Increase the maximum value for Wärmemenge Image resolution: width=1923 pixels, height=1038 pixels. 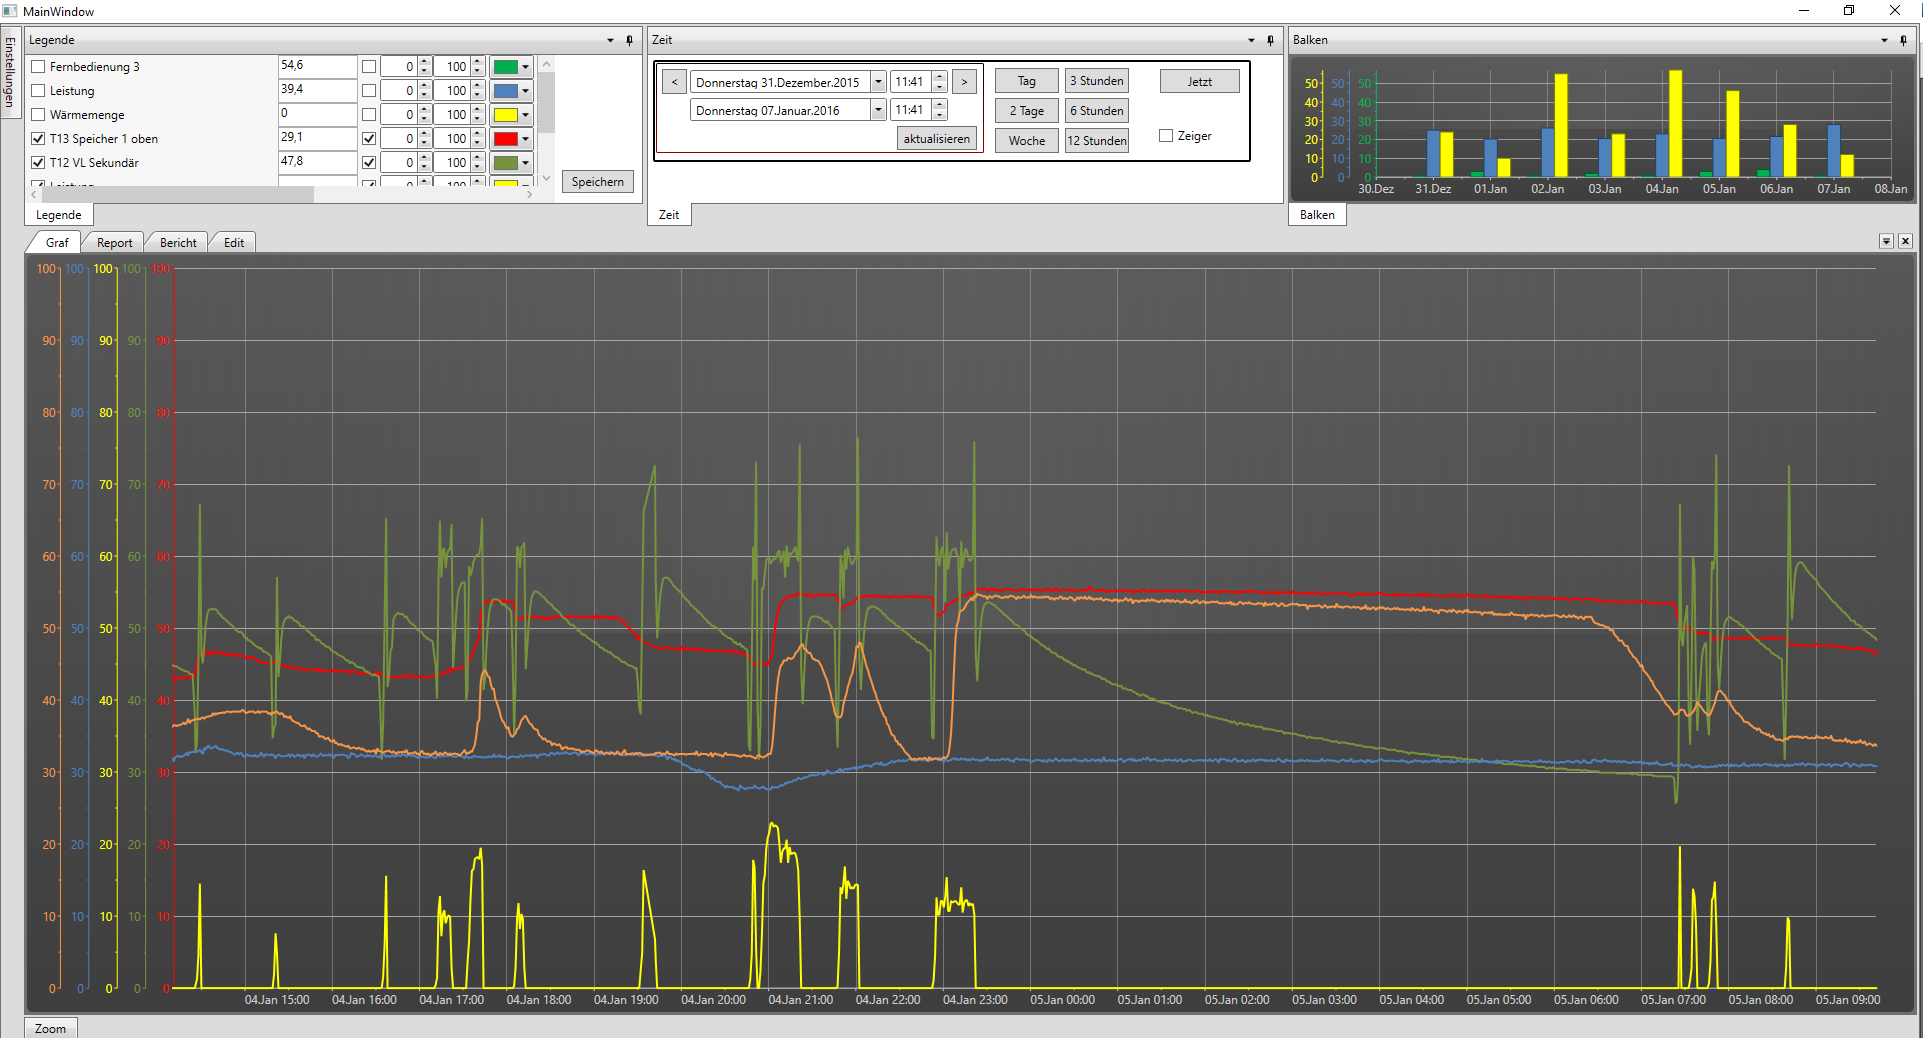[478, 110]
